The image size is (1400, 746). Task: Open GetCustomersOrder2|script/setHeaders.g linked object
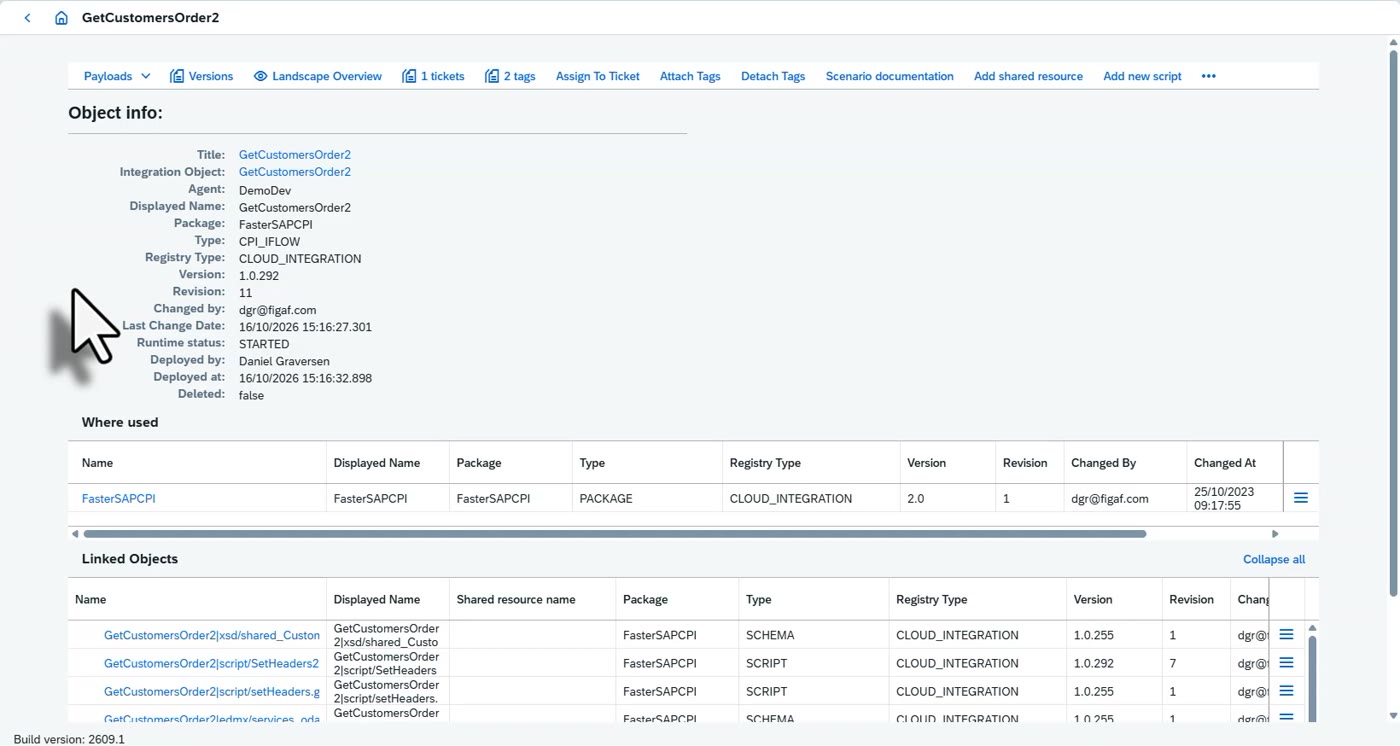pos(212,691)
